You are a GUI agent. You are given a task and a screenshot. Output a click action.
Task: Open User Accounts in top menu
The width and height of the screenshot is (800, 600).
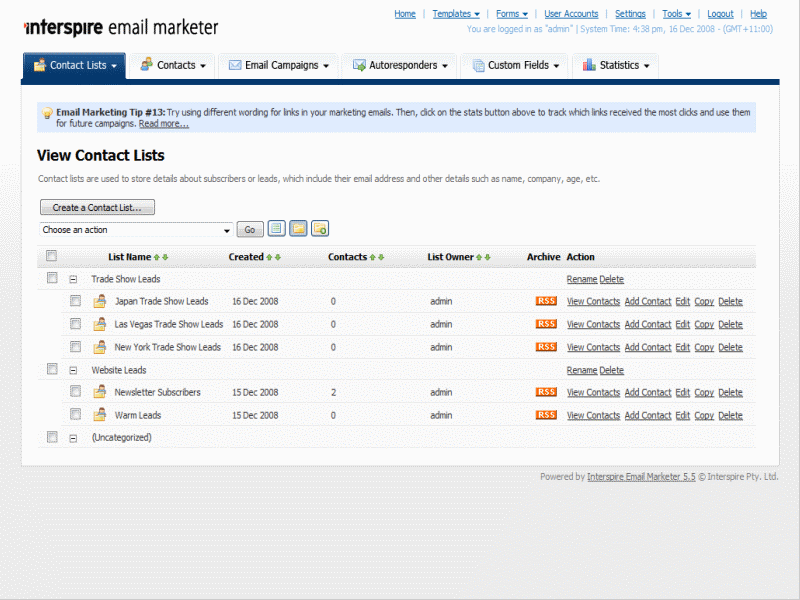[571, 14]
